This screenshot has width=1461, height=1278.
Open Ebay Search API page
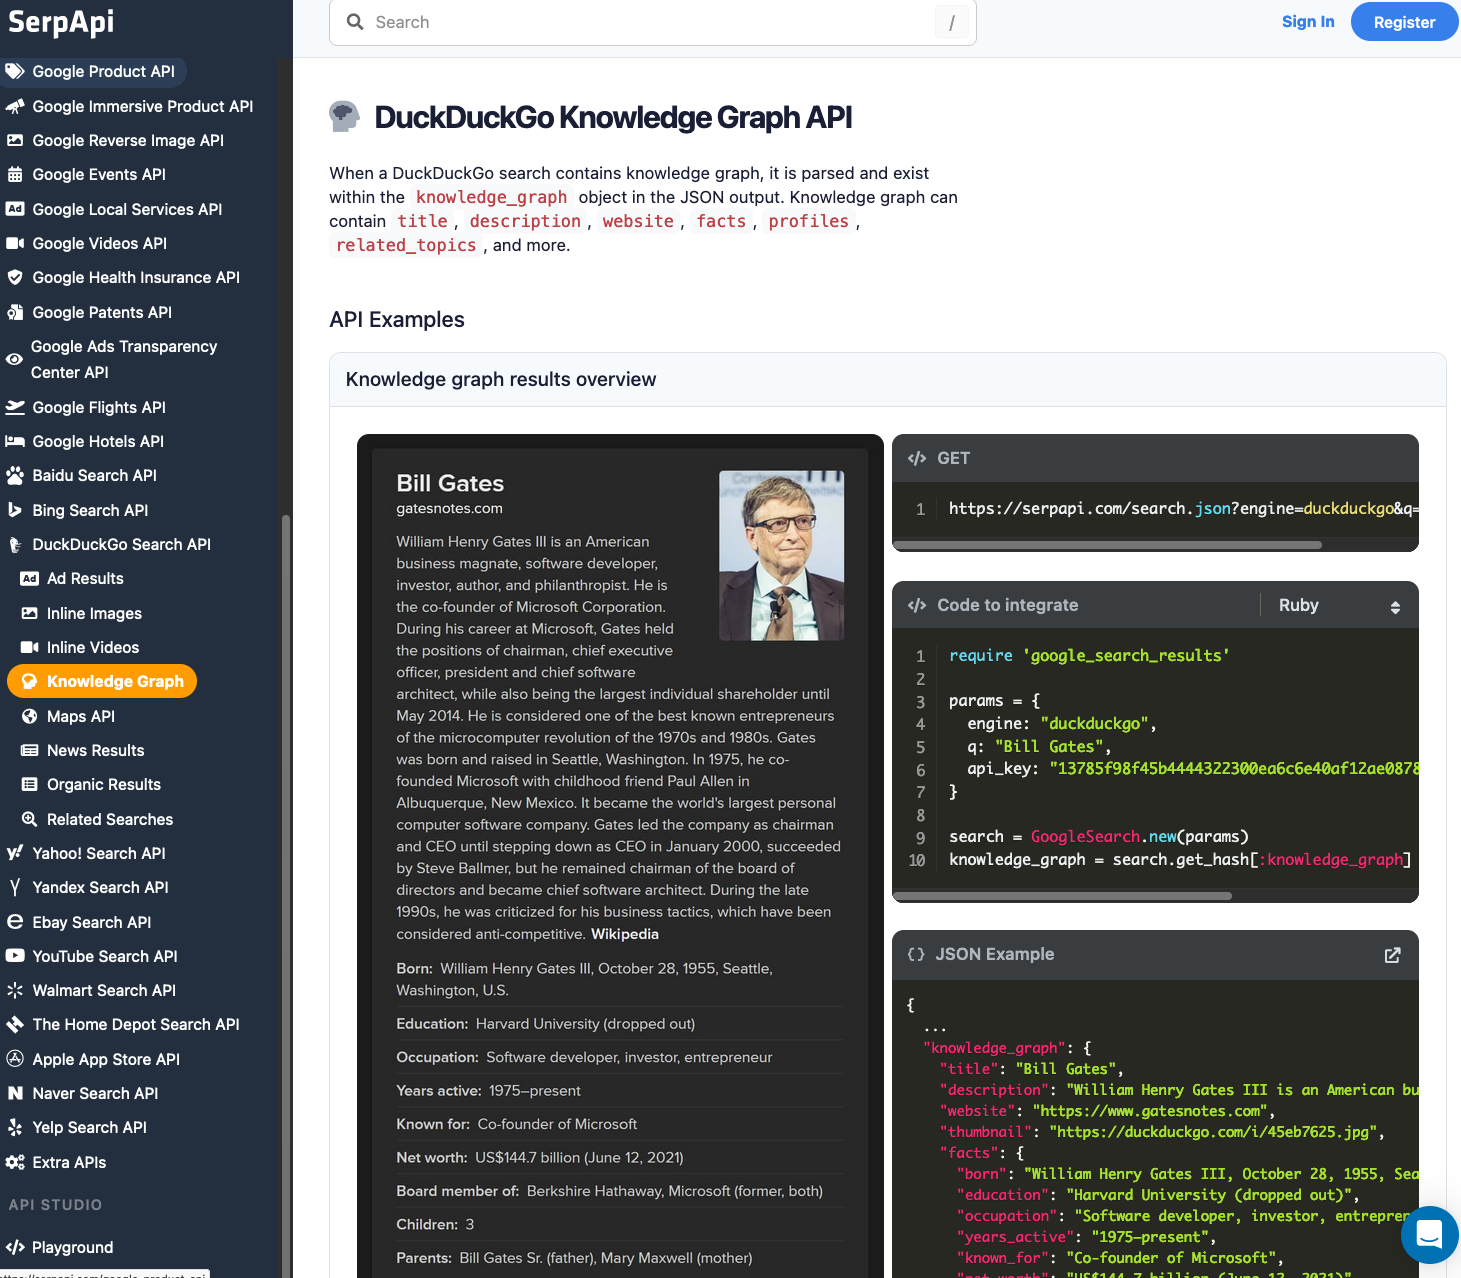click(x=91, y=922)
